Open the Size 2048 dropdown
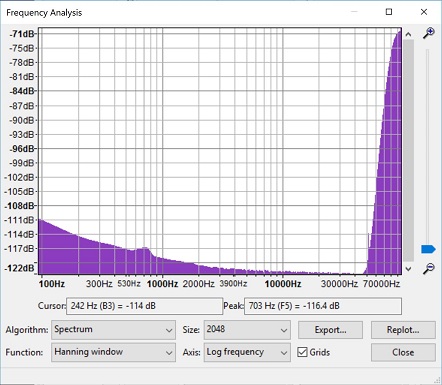The height and width of the screenshot is (385, 442). coord(247,330)
